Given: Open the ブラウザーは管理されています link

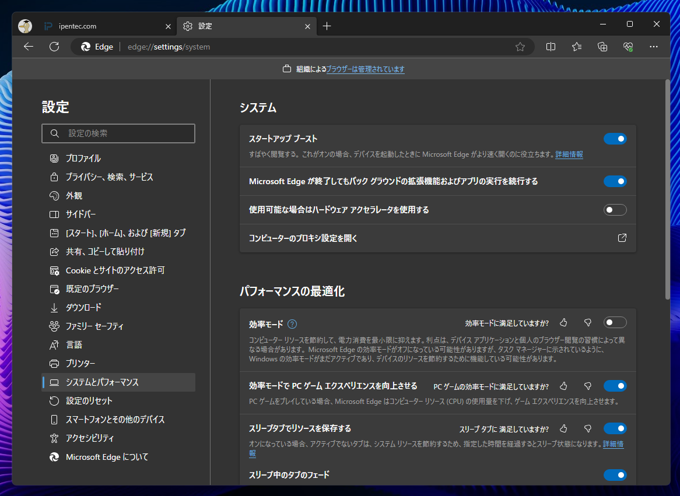Looking at the screenshot, I should pyautogui.click(x=365, y=69).
